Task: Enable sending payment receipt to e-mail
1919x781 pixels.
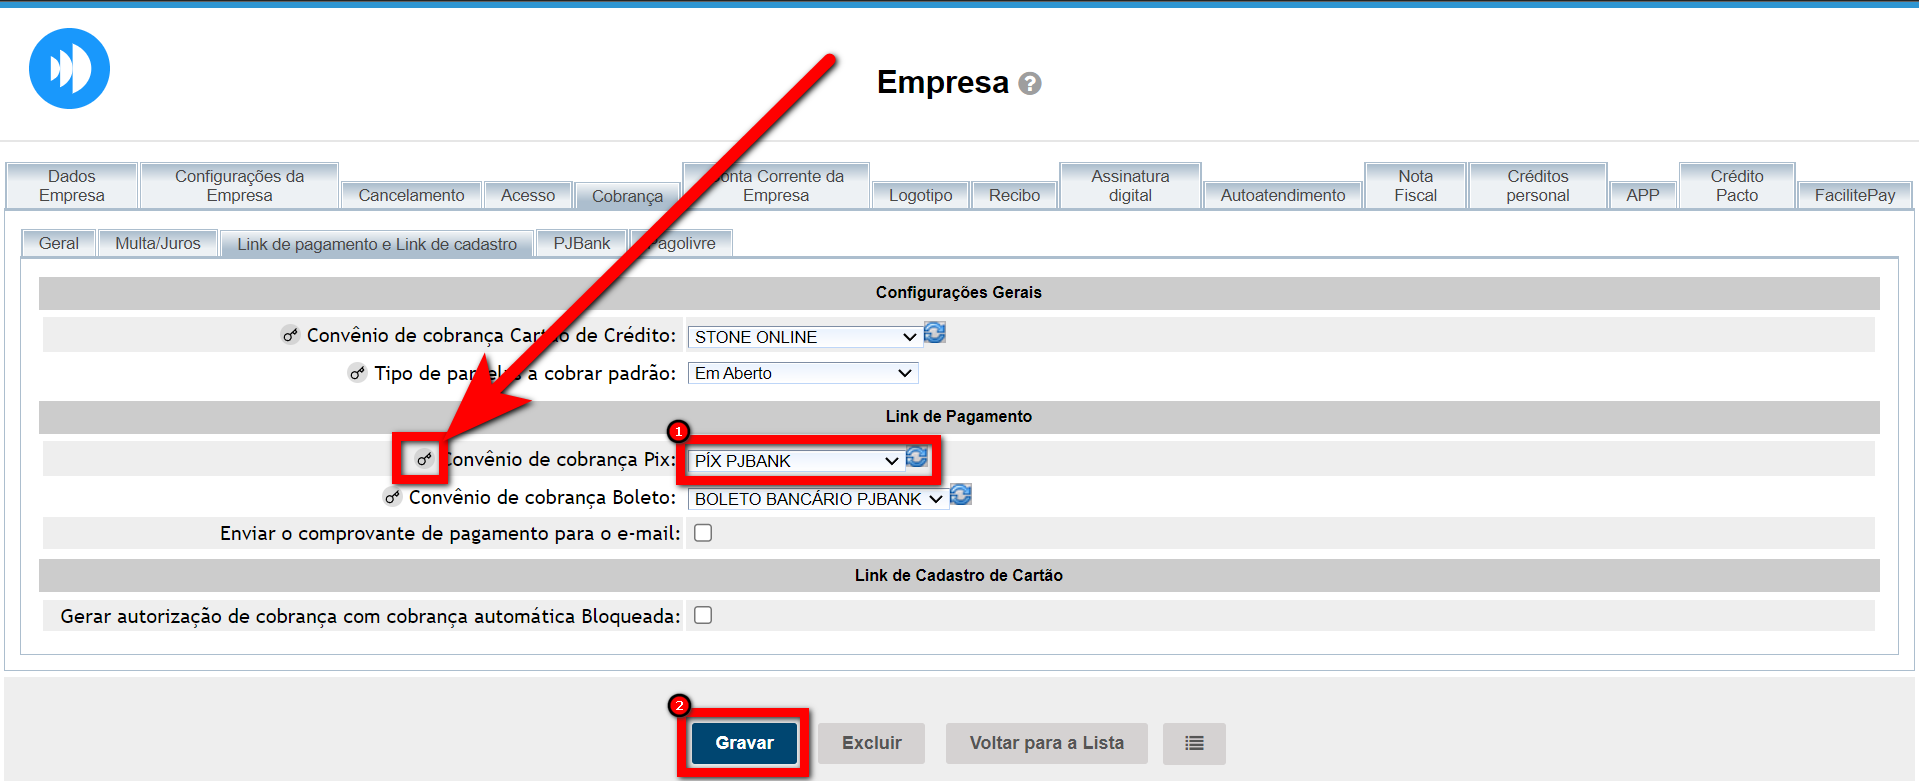Action: (x=703, y=533)
